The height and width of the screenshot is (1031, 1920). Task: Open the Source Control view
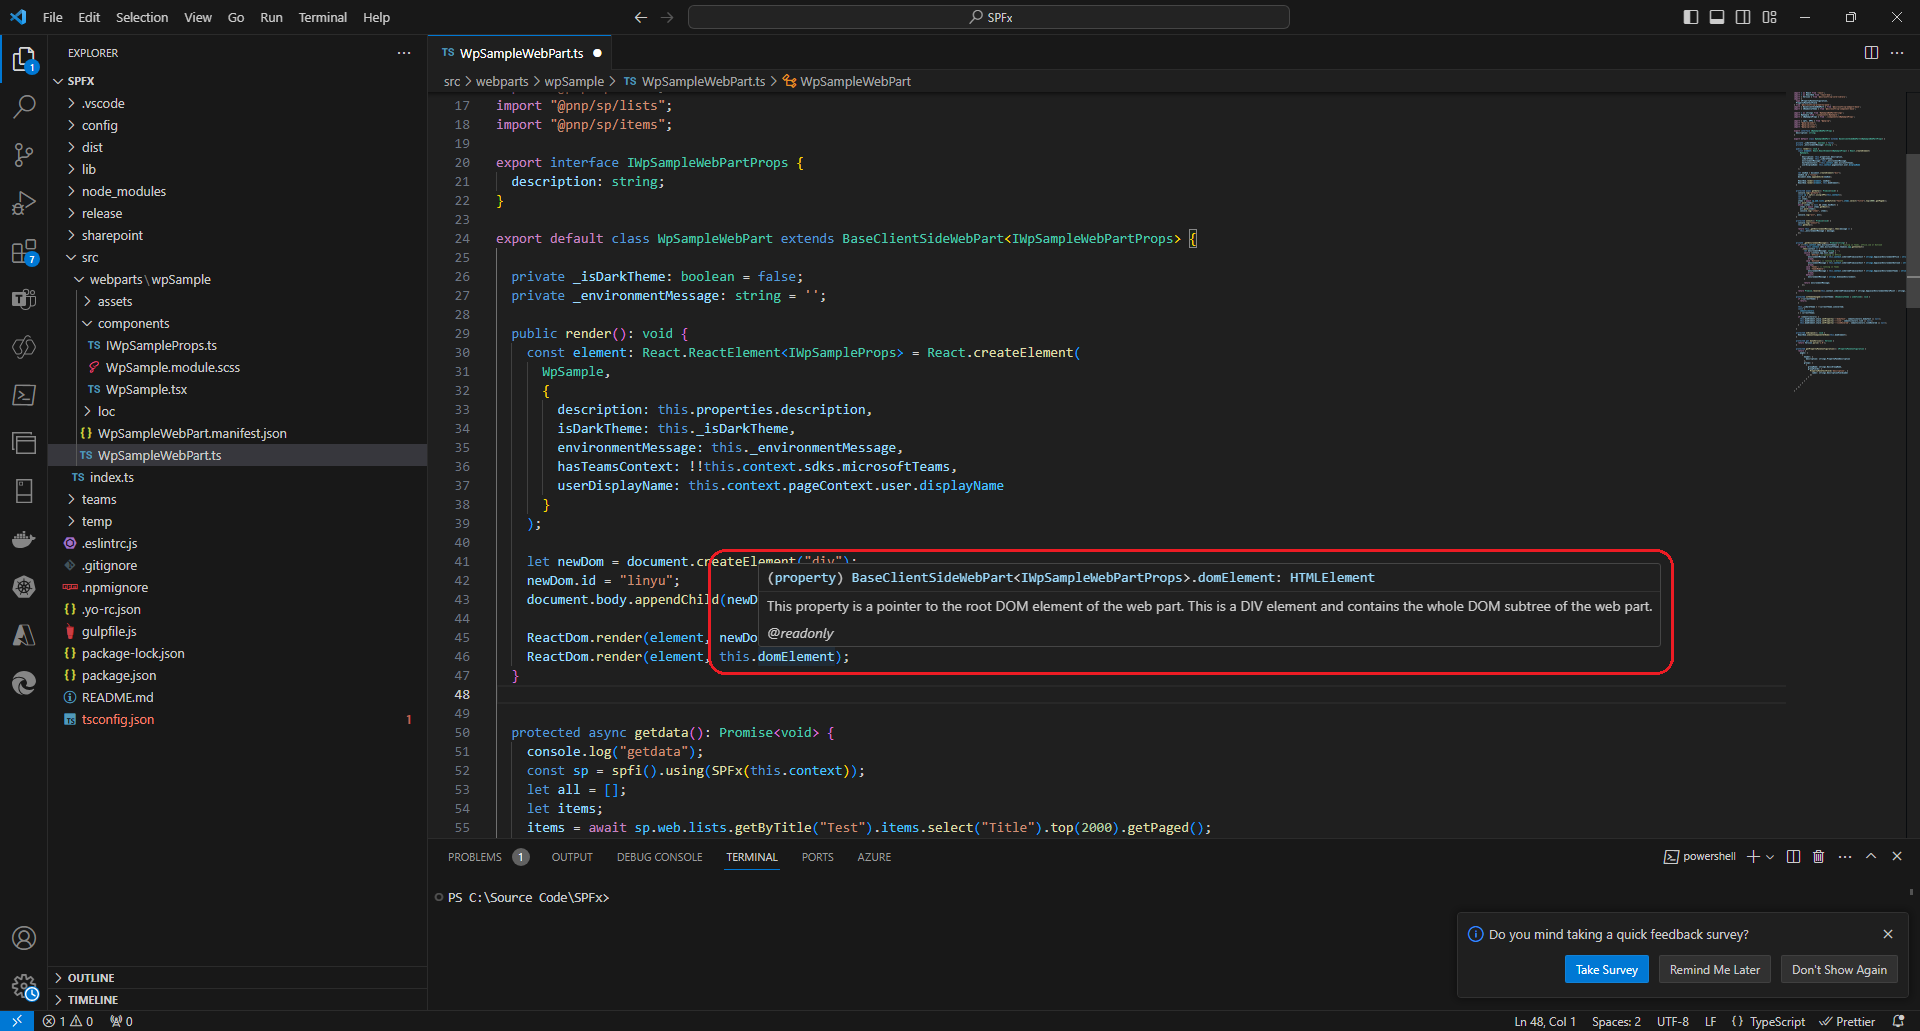point(24,154)
